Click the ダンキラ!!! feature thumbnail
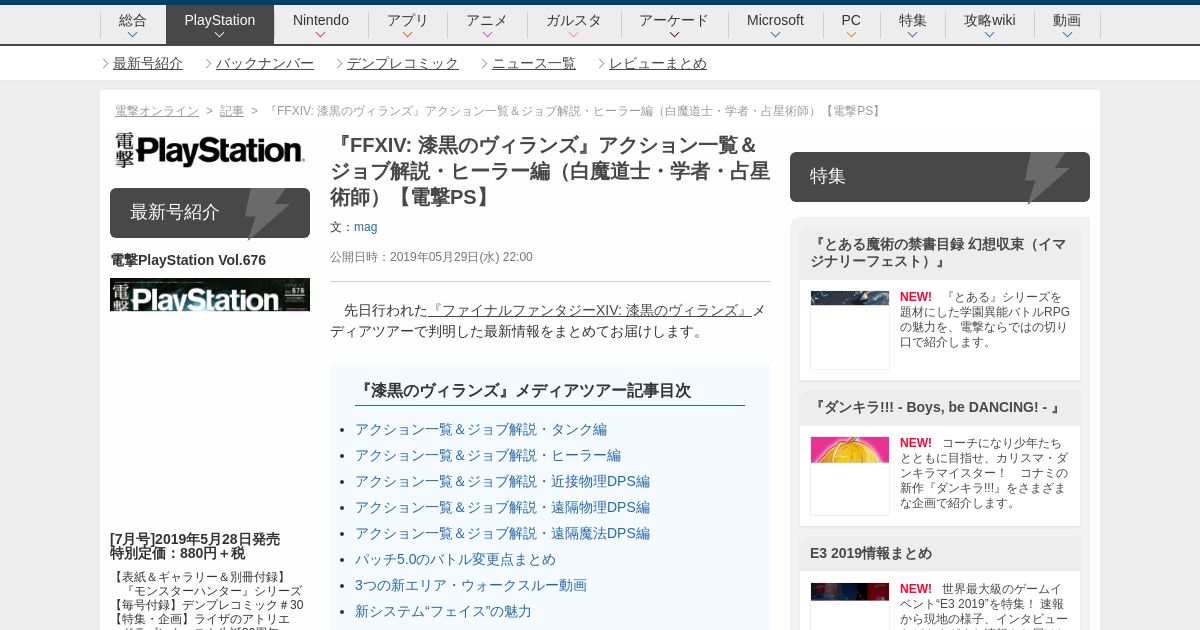 tap(850, 476)
